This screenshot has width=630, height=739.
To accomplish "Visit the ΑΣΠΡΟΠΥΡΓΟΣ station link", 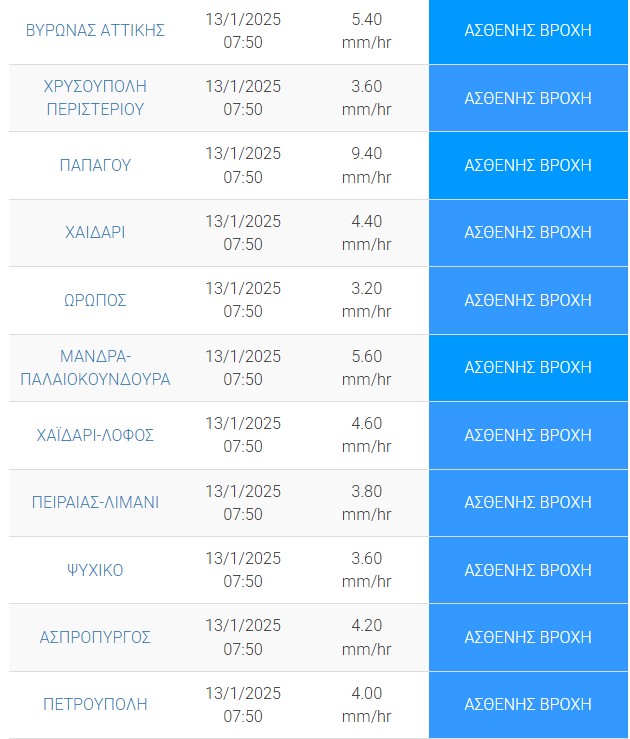I will (95, 637).
